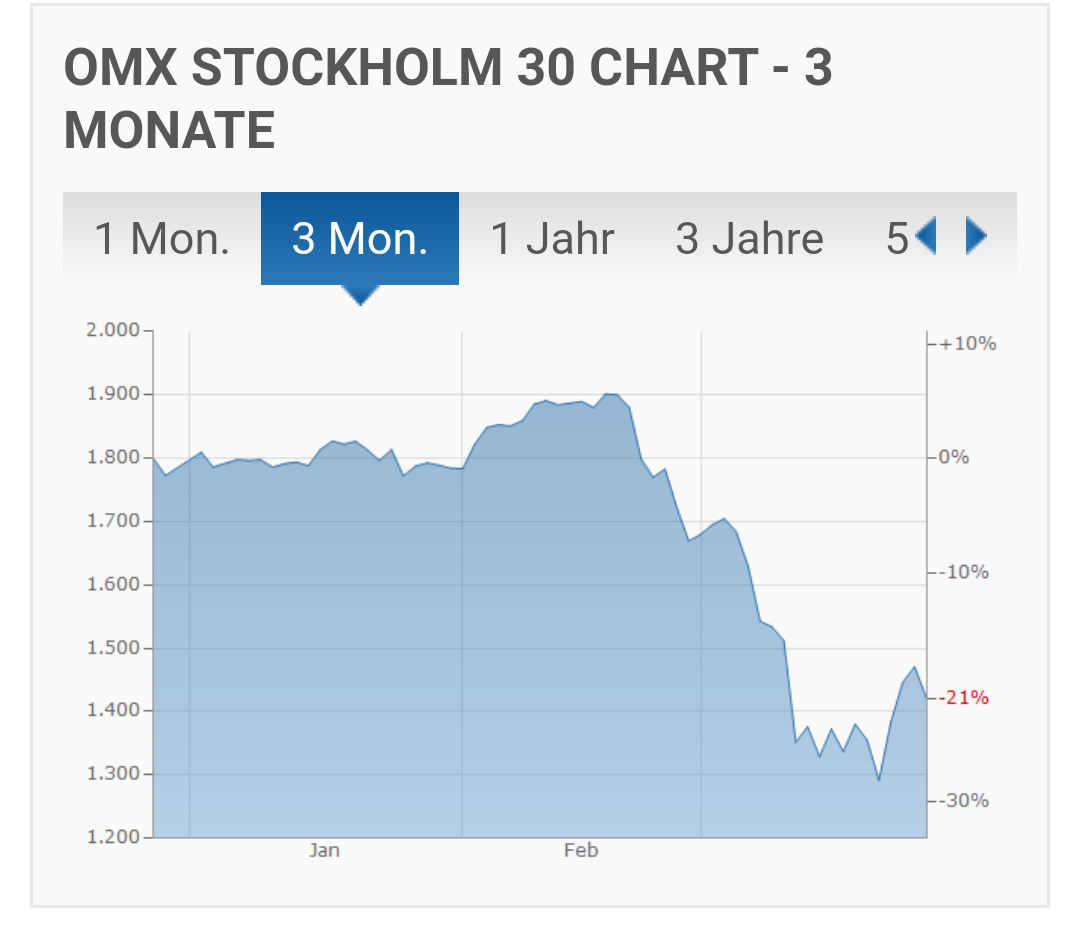The image size is (1080, 938).
Task: Click the OMX Stockholm 30 chart title
Action: (448, 98)
